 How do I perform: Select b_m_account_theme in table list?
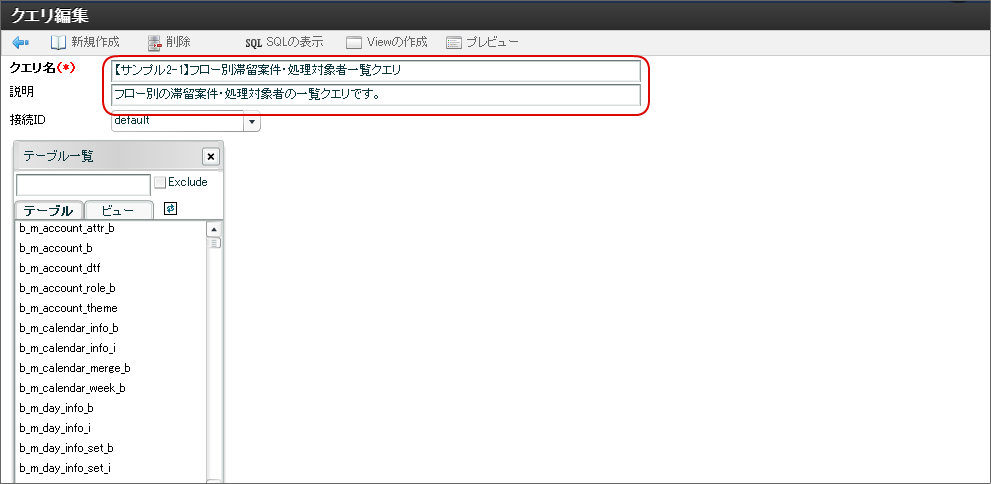112,308
